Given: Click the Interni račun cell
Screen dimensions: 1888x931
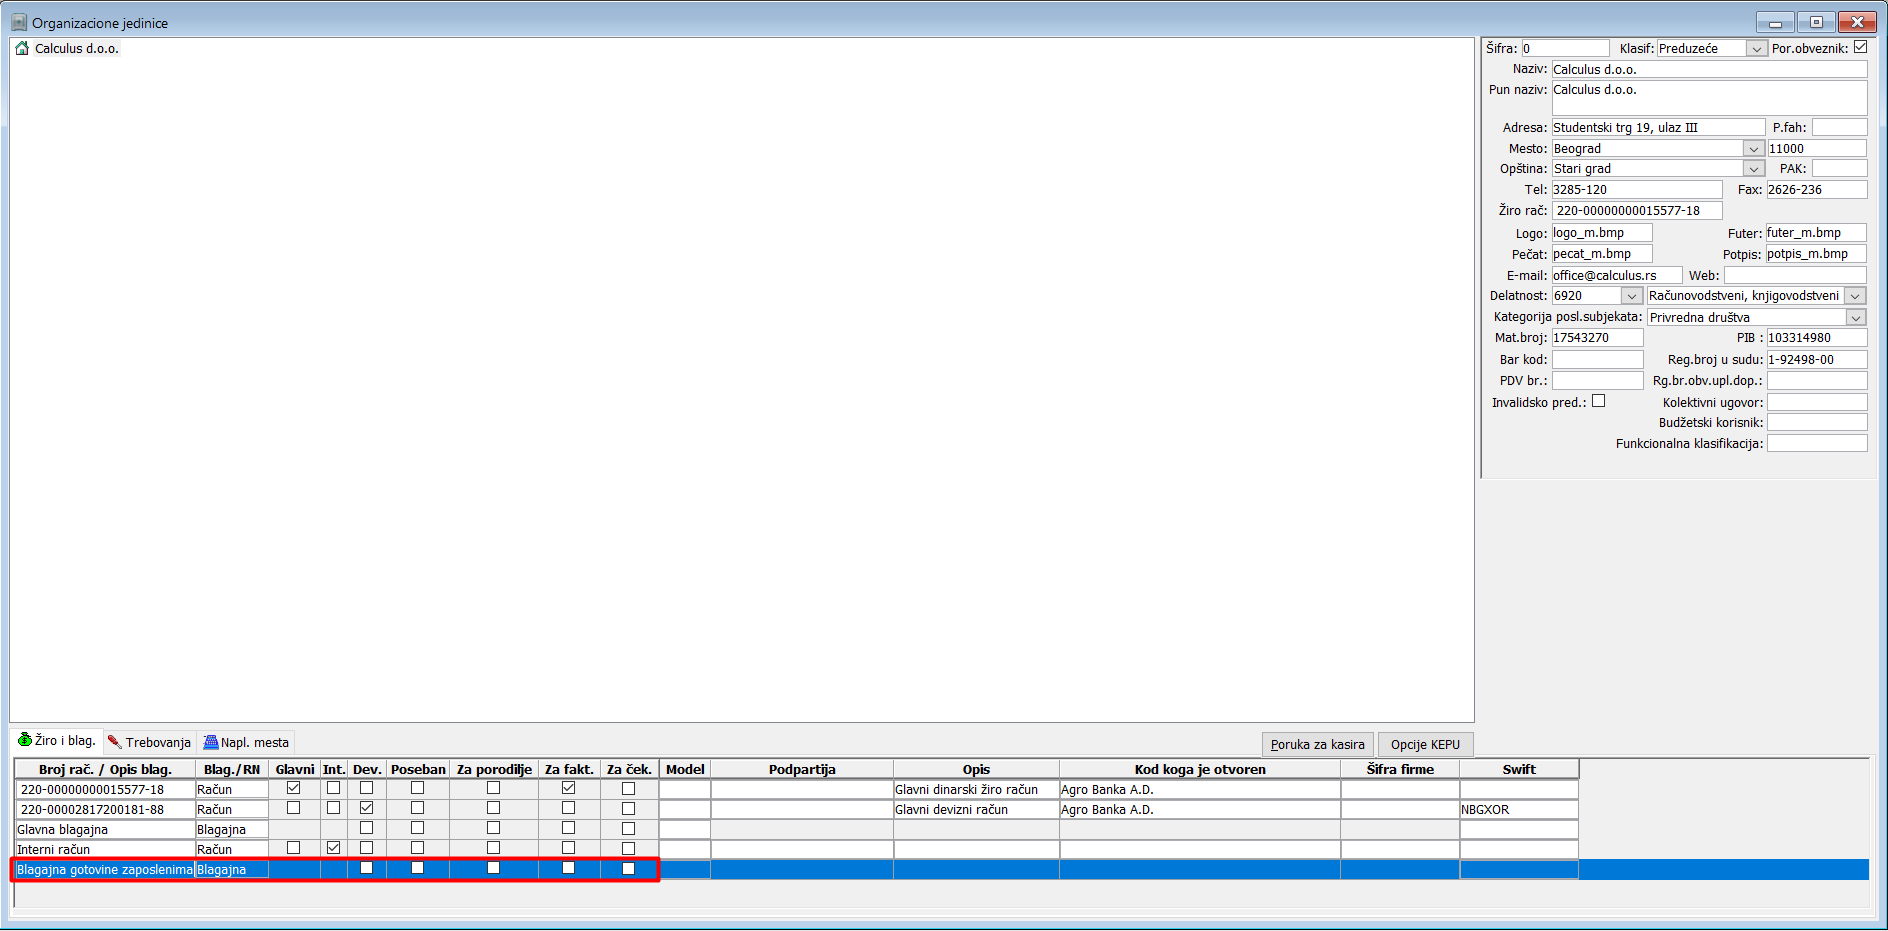Looking at the screenshot, I should 105,849.
